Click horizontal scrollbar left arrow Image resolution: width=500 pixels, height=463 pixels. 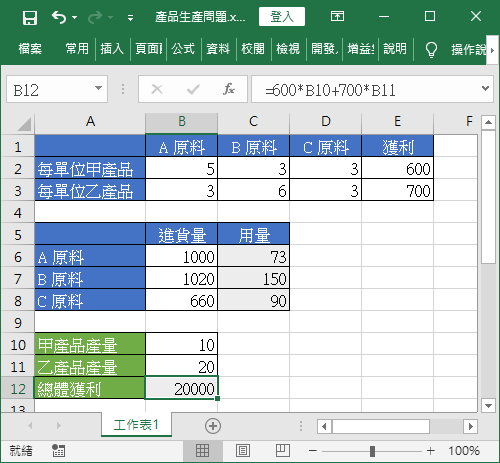coord(324,426)
